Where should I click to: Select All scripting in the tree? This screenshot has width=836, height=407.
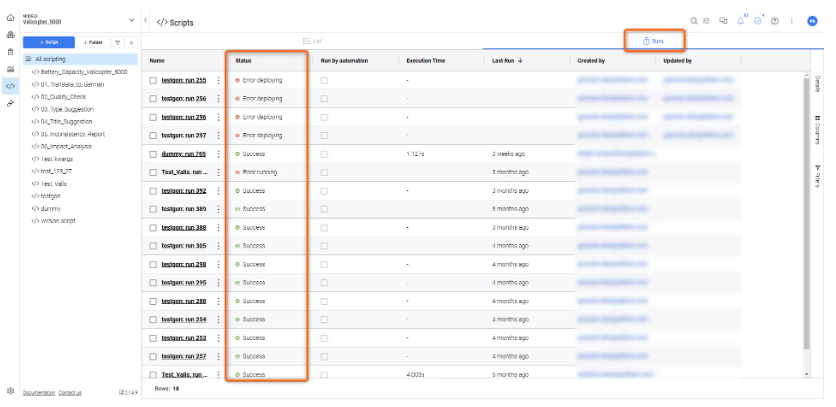click(x=80, y=59)
